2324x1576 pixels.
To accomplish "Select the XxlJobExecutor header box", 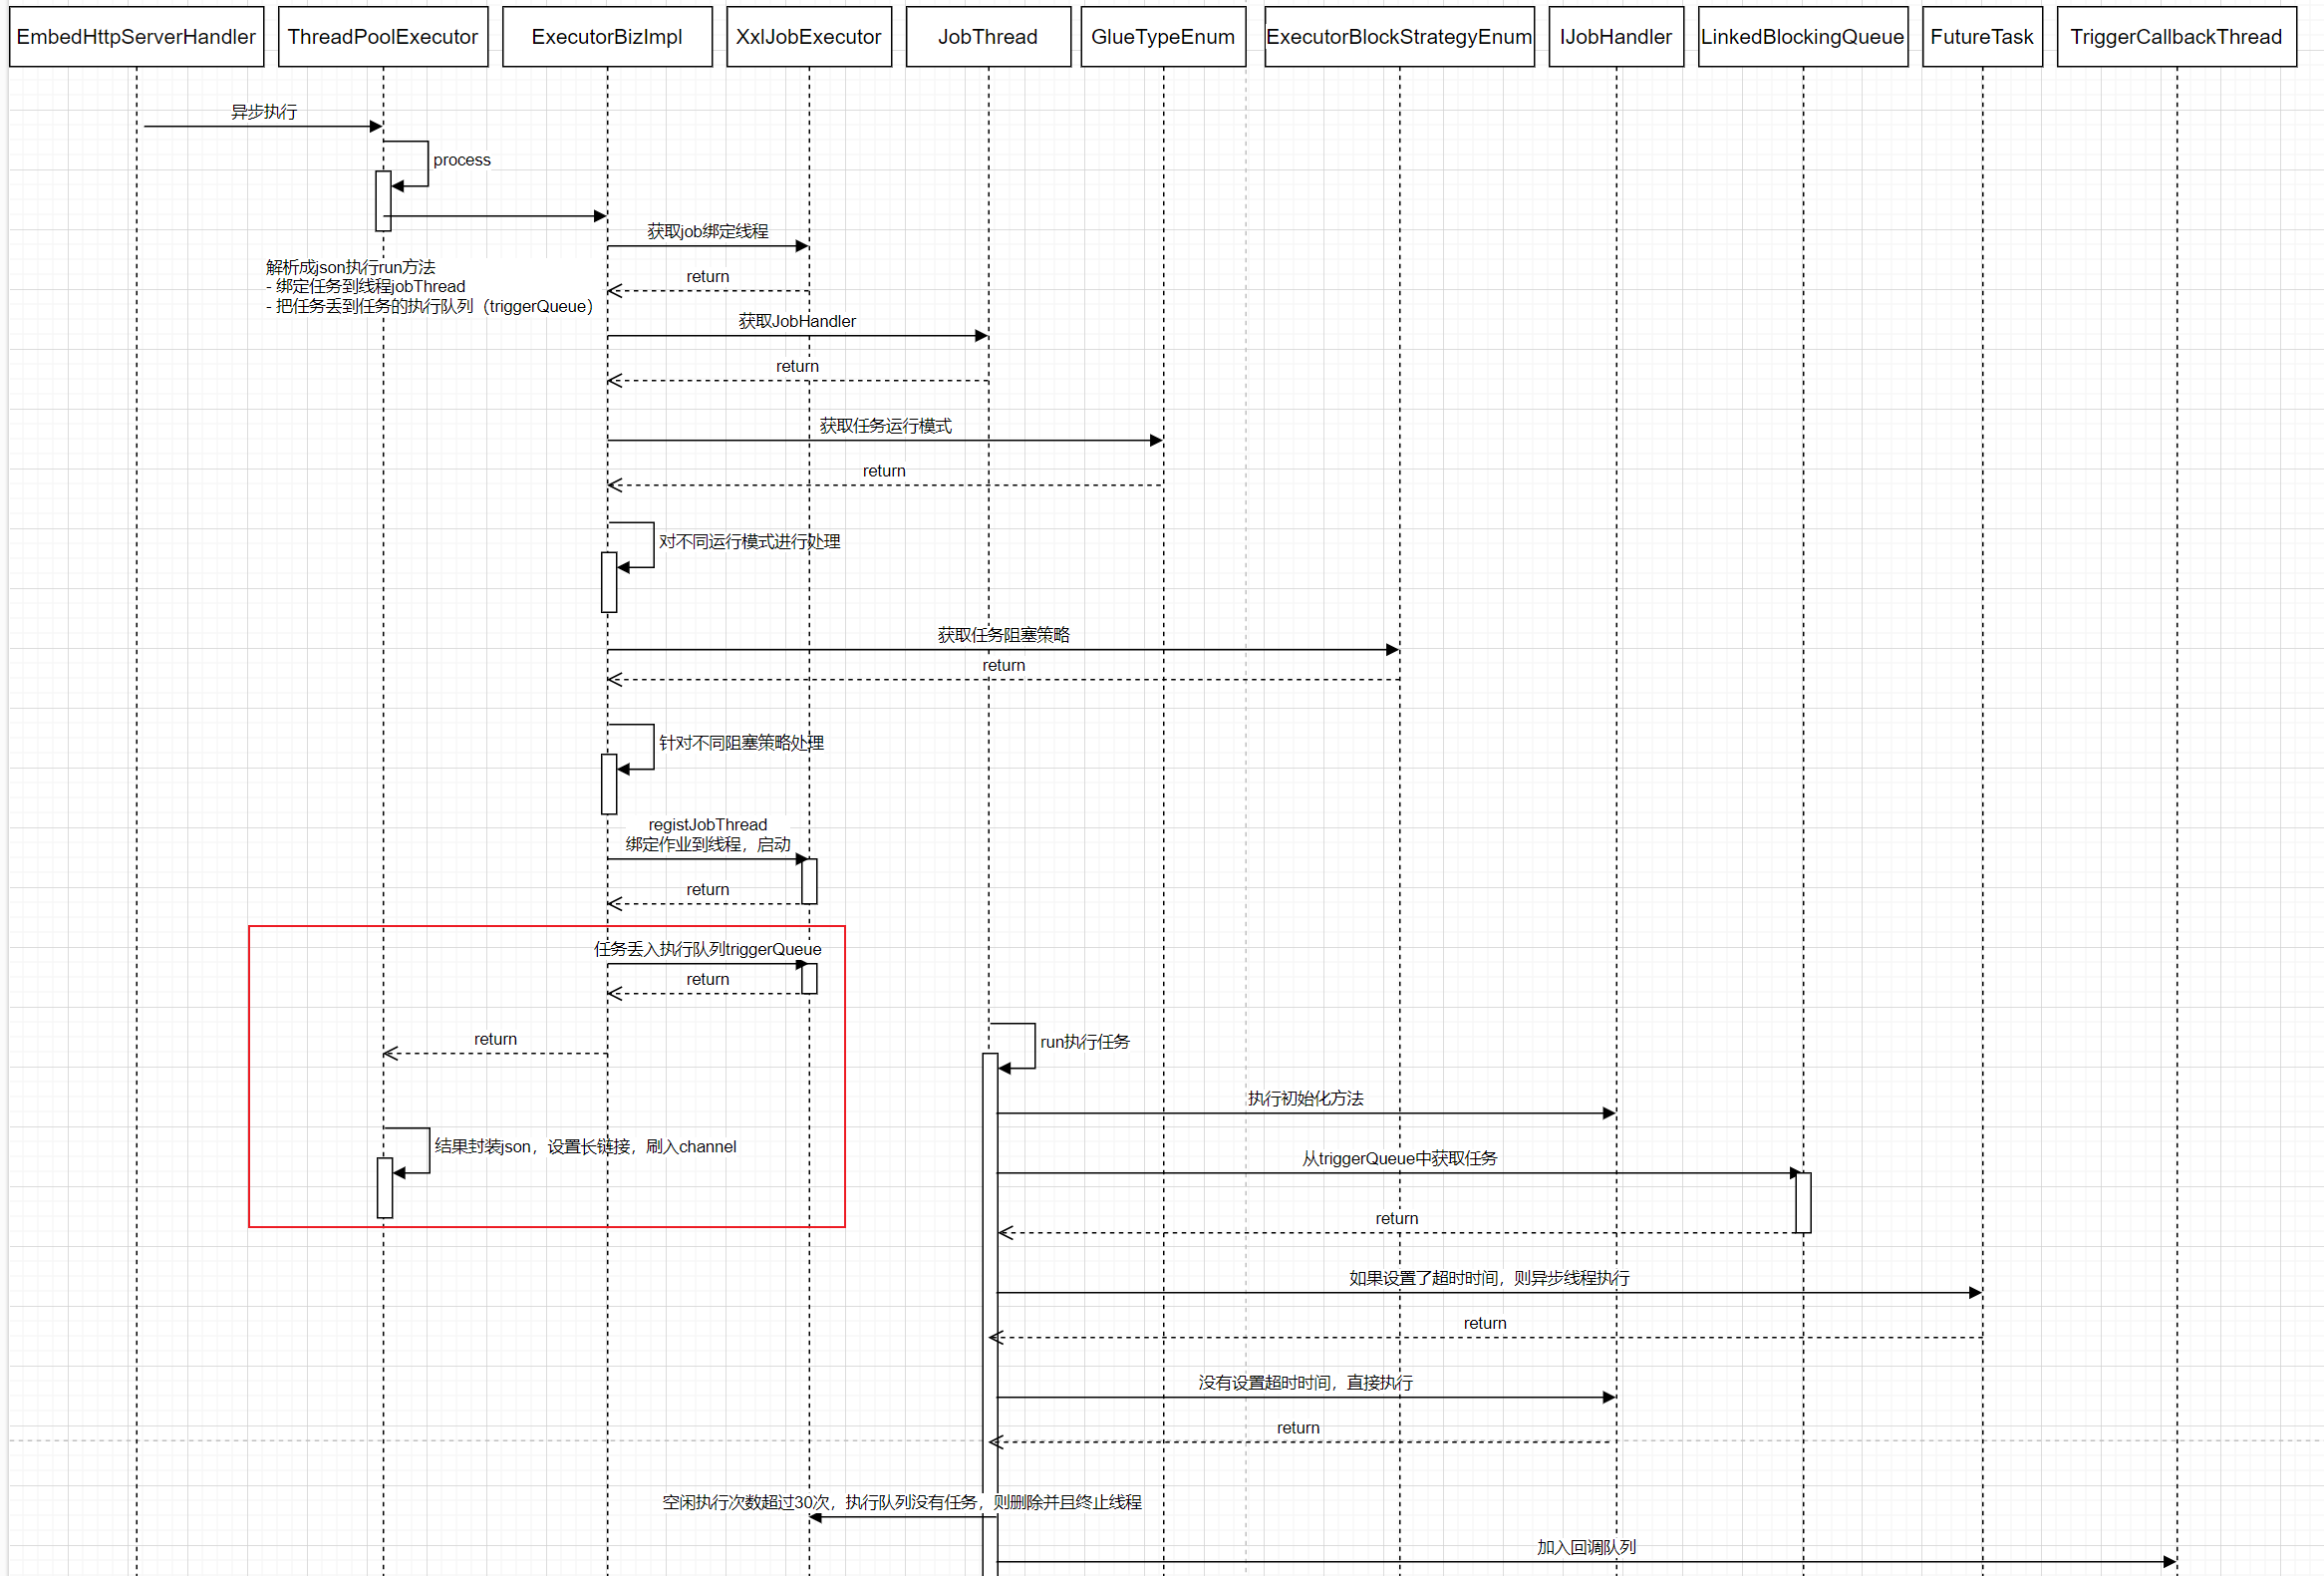I will coord(809,37).
